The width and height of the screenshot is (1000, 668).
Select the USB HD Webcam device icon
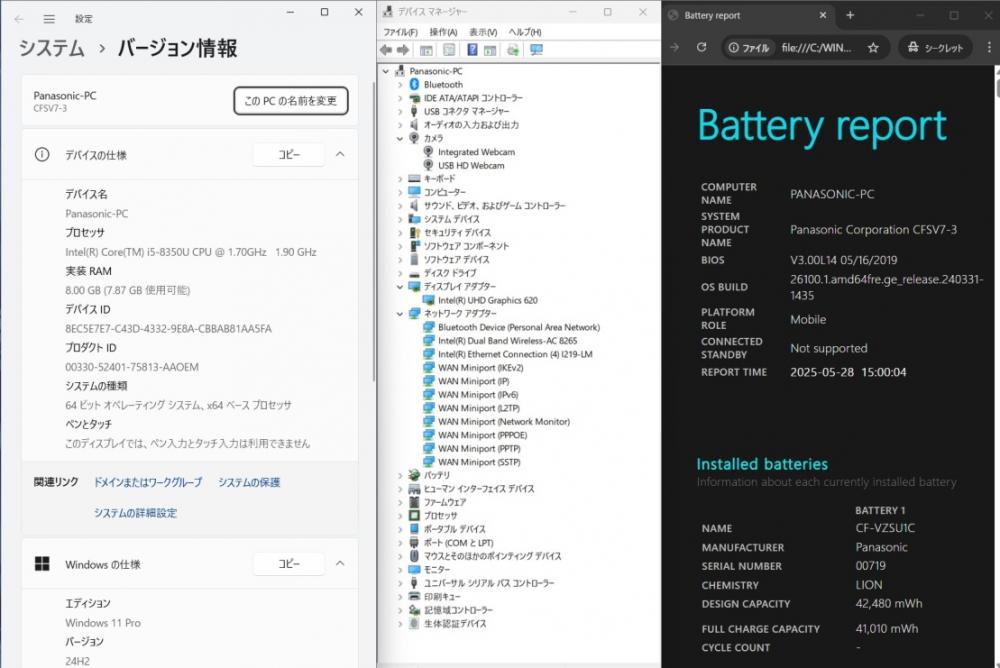click(x=429, y=165)
